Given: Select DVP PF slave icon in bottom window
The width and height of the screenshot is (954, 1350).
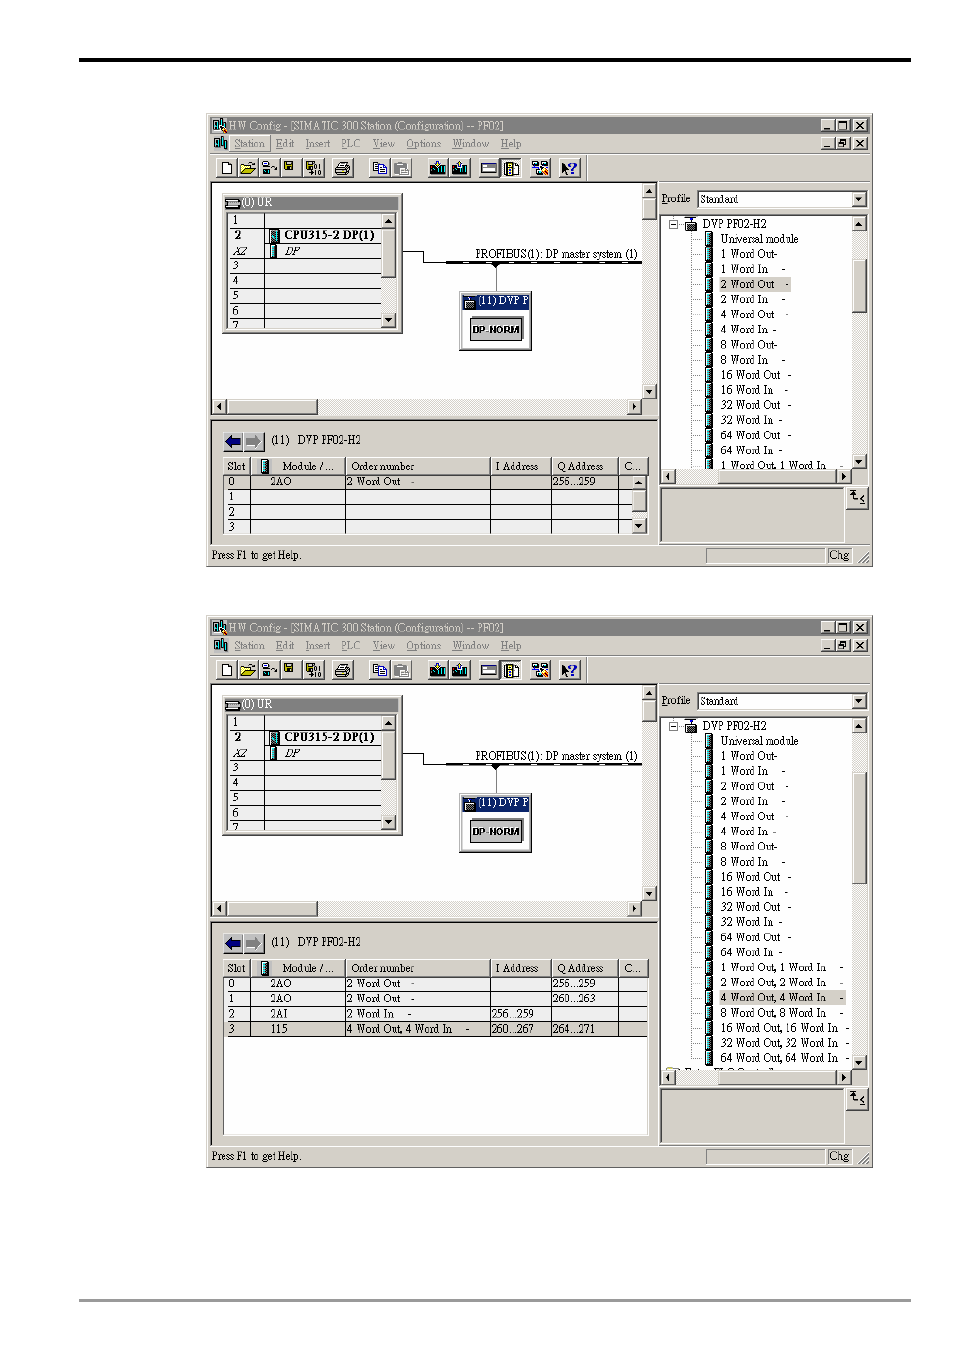Looking at the screenshot, I should point(495,822).
